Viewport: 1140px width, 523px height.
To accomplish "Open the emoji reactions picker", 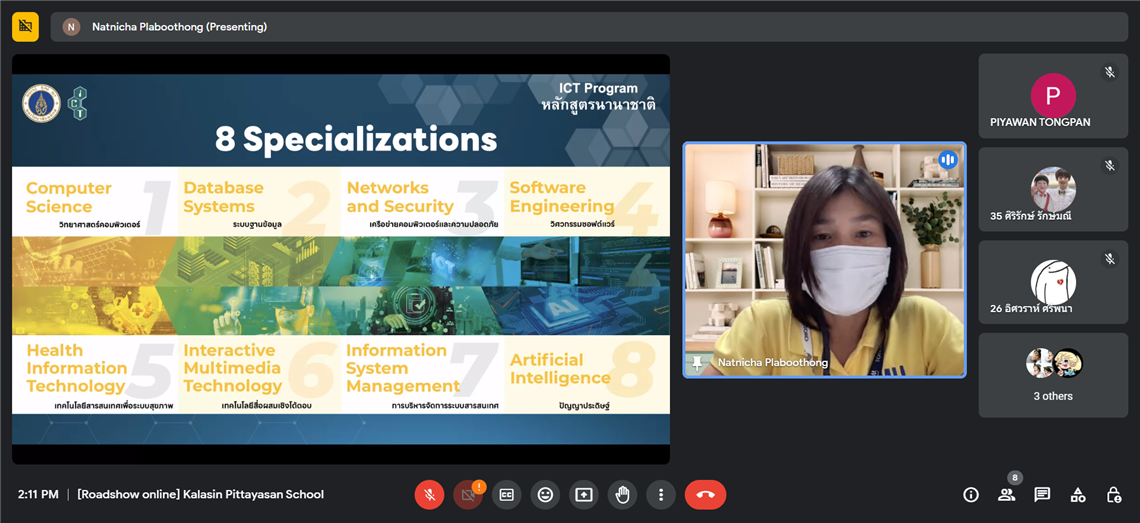I will tap(545, 494).
